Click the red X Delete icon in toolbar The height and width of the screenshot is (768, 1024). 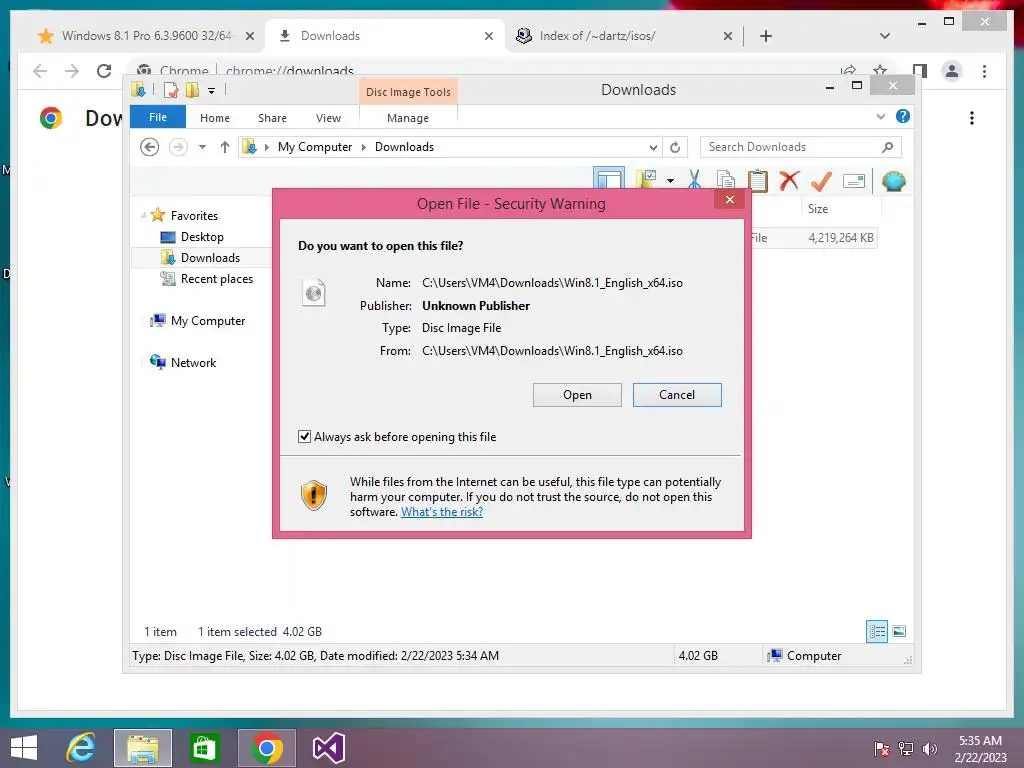click(789, 180)
